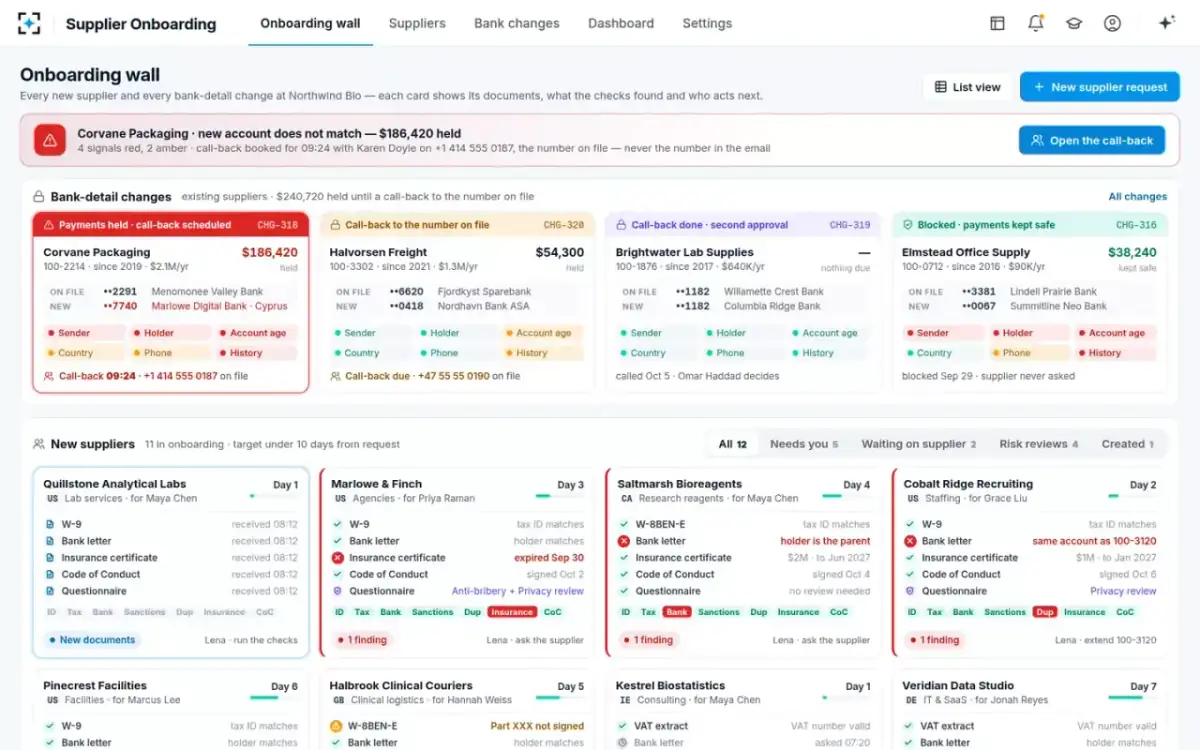
Task: Filter by Waiting on supplier
Action: pos(919,444)
